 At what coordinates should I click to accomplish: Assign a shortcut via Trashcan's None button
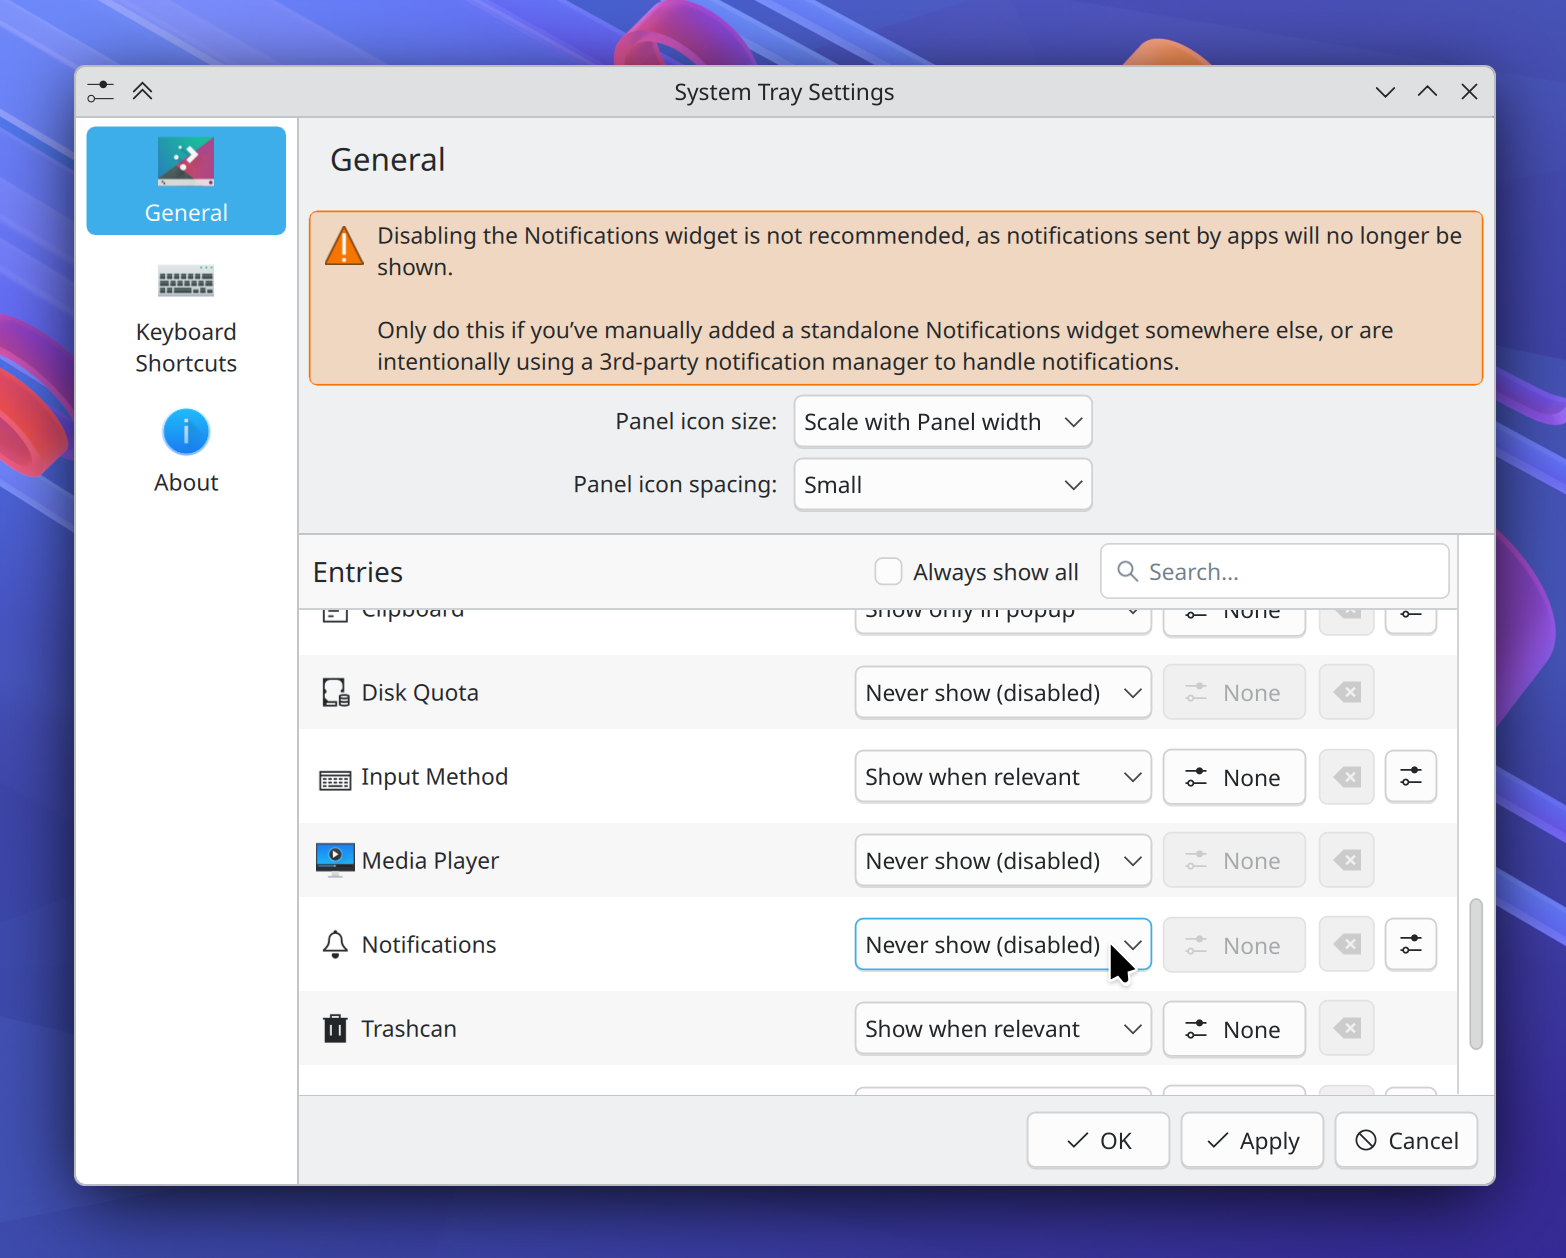click(x=1234, y=1028)
